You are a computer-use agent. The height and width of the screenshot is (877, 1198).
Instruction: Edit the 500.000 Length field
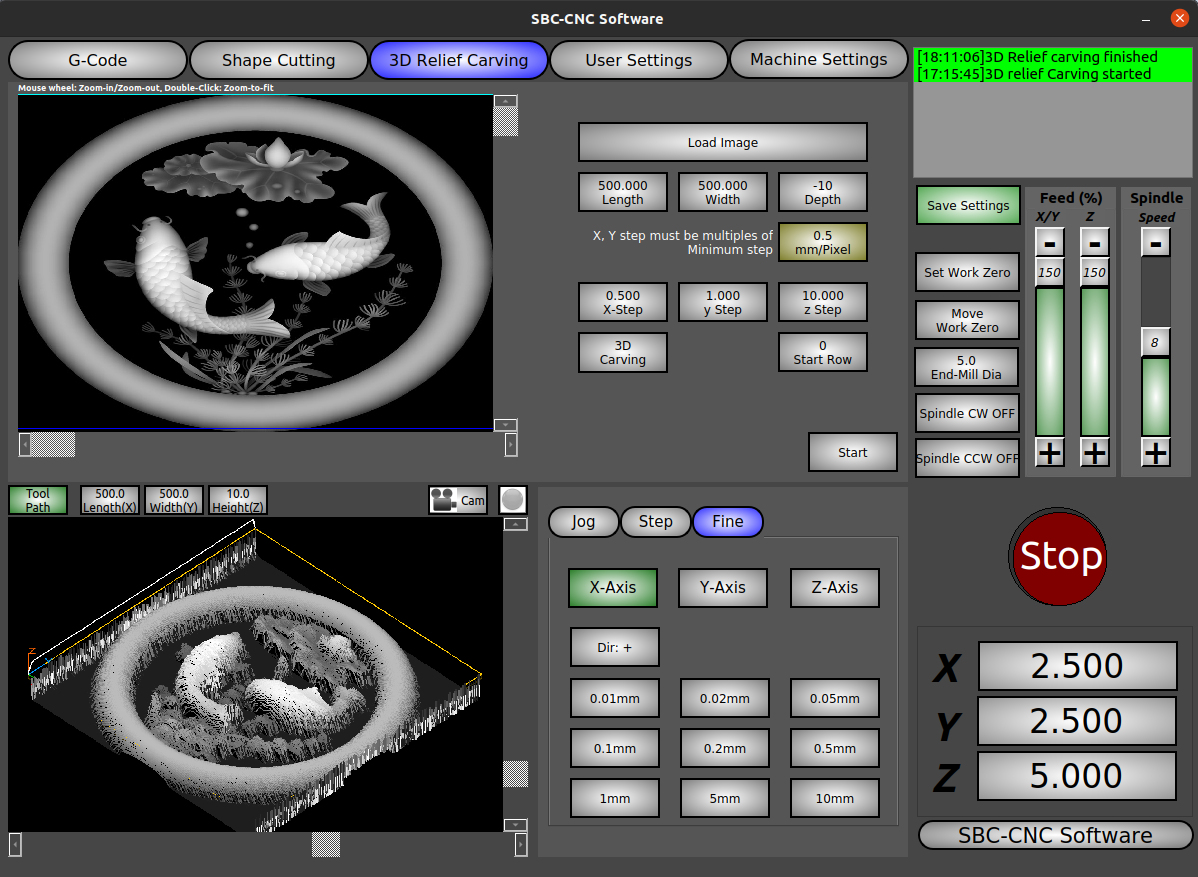point(623,192)
